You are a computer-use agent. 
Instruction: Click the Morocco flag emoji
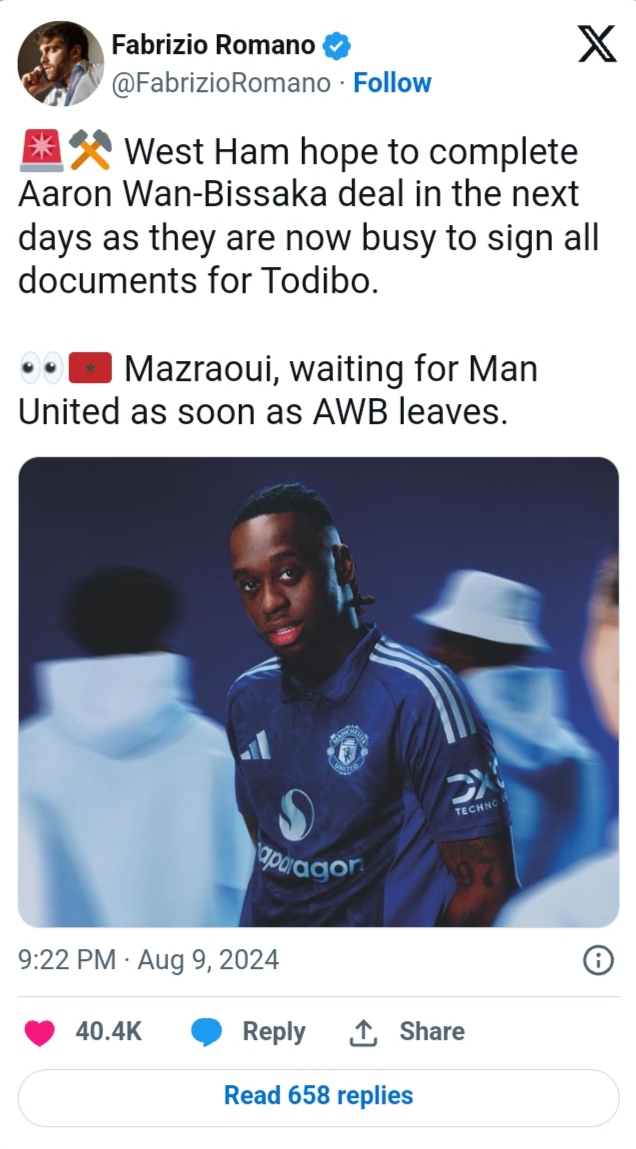[90, 368]
